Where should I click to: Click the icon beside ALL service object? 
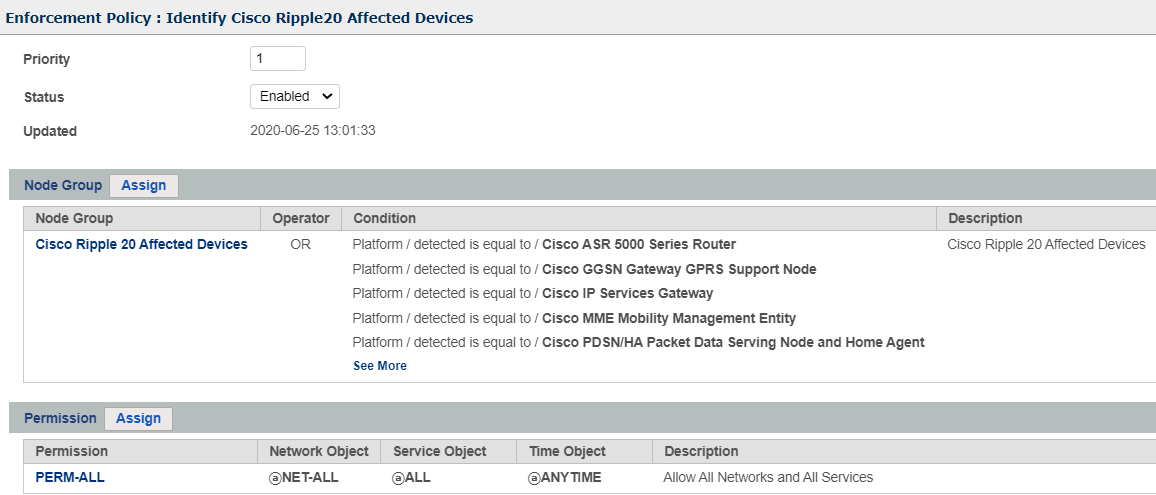pyautogui.click(x=398, y=478)
